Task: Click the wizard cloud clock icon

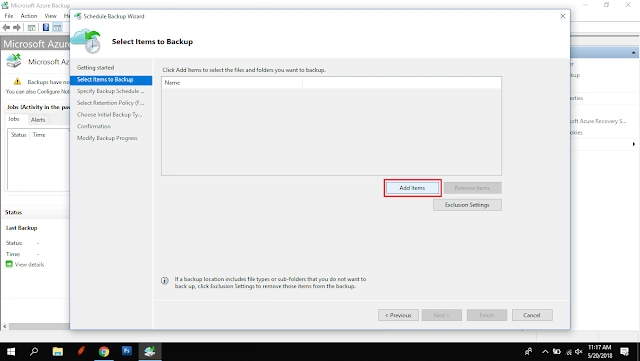Action: [86, 41]
